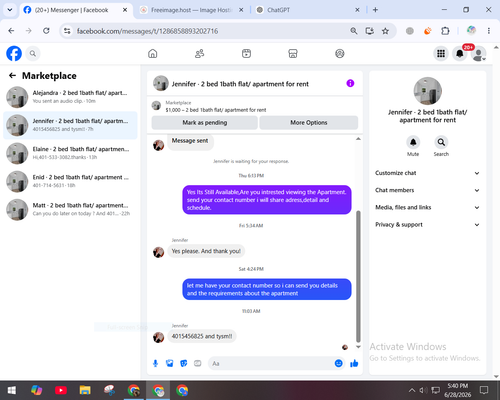Show hidden system tray icons
500x400 pixels.
pos(412,390)
